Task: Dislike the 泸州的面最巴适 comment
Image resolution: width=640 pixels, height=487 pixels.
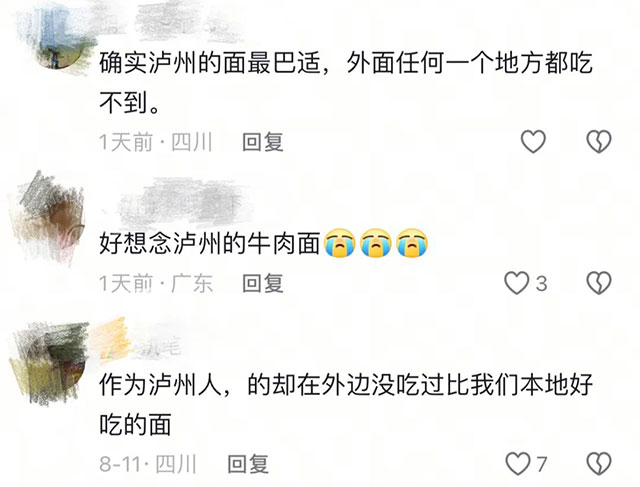Action: (x=599, y=142)
